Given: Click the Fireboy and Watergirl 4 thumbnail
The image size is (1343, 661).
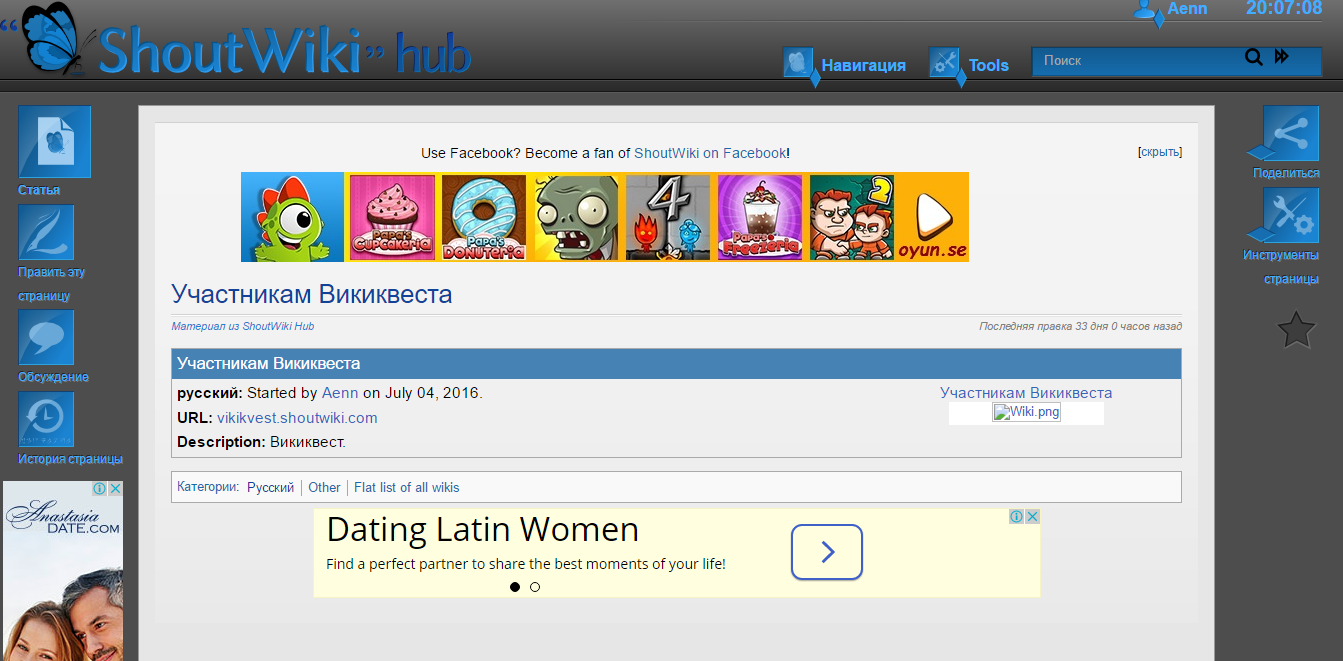Looking at the screenshot, I should [x=668, y=217].
